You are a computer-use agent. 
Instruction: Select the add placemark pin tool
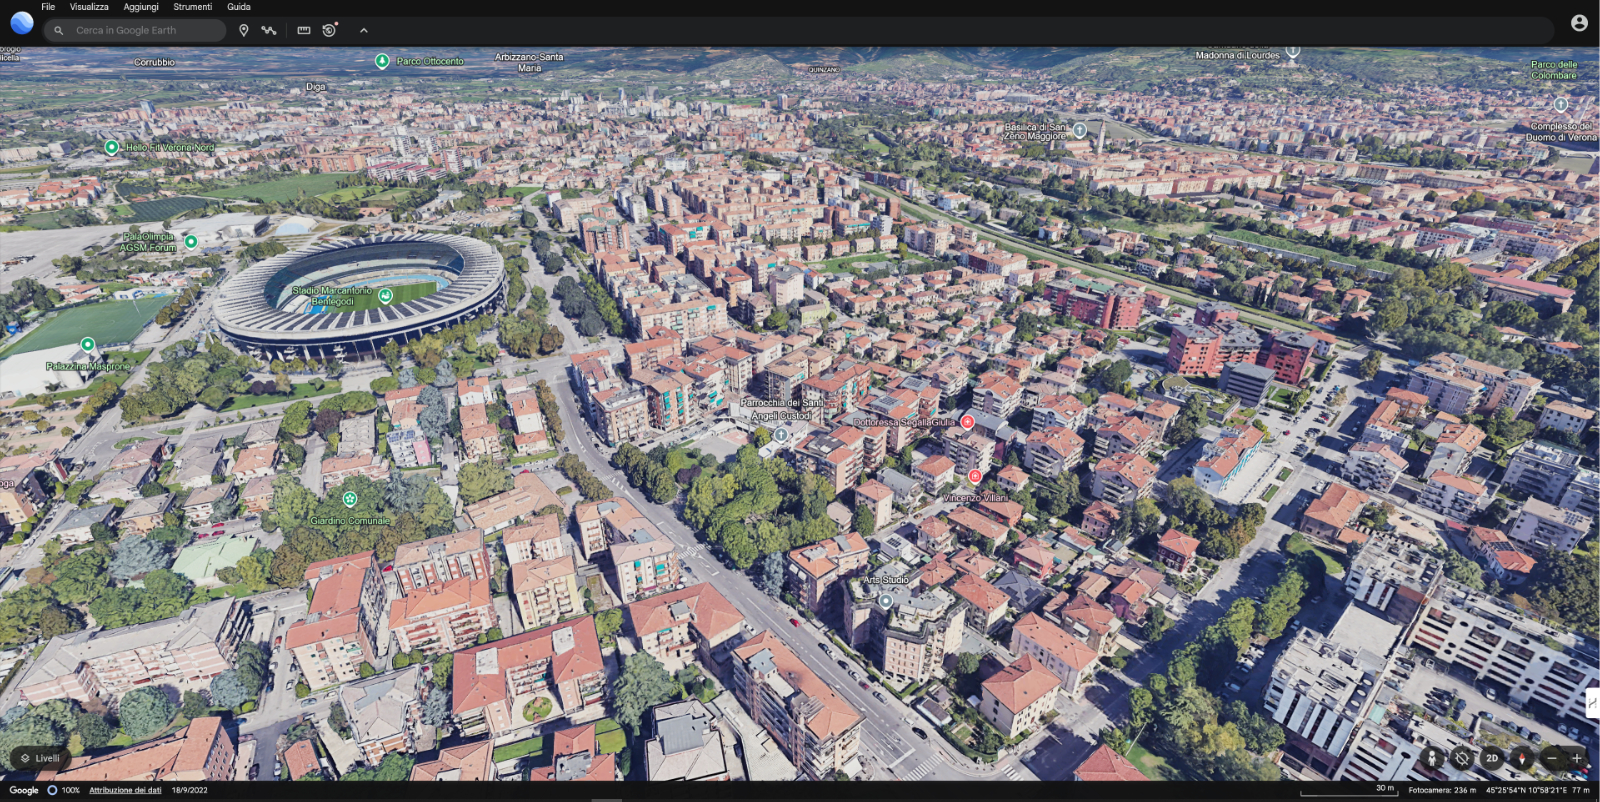244,31
